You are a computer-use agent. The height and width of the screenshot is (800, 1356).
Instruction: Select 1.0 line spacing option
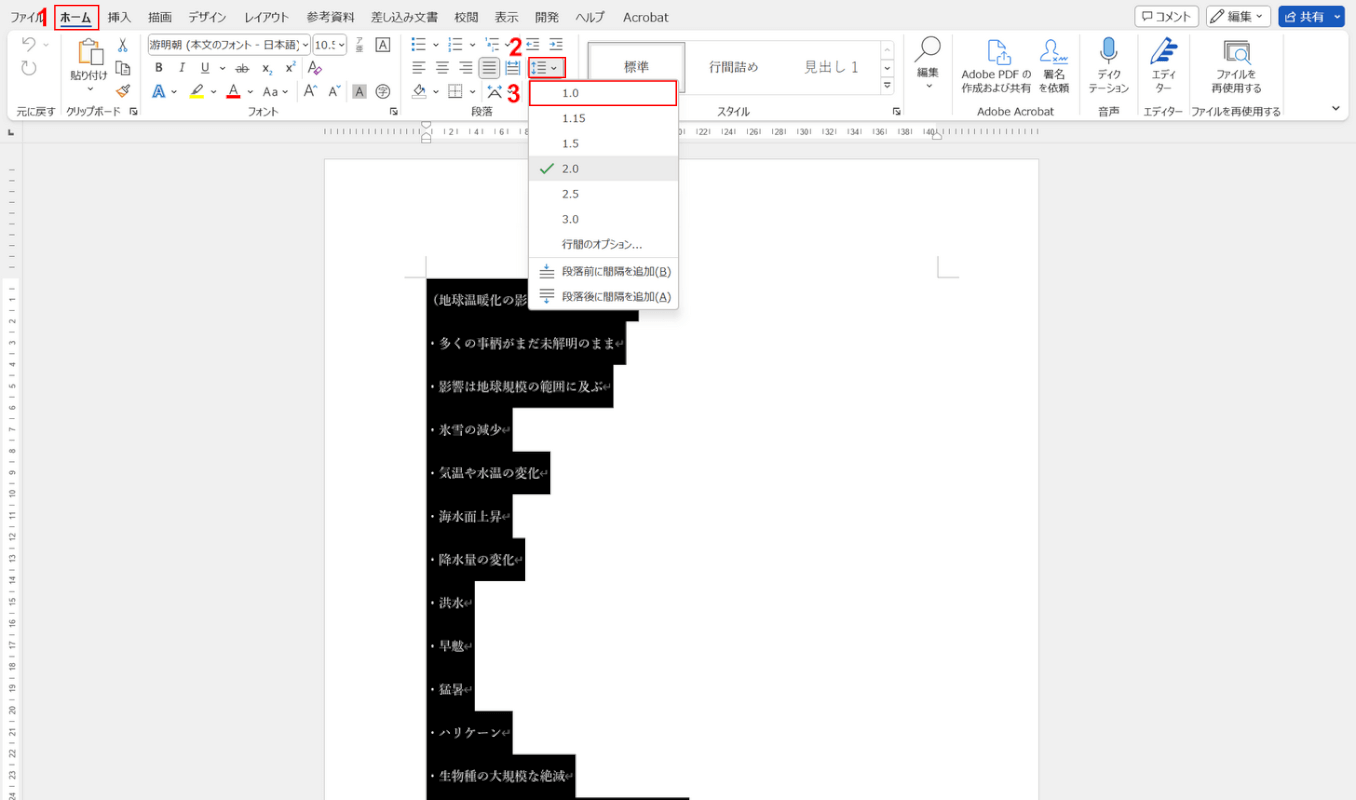[x=603, y=93]
